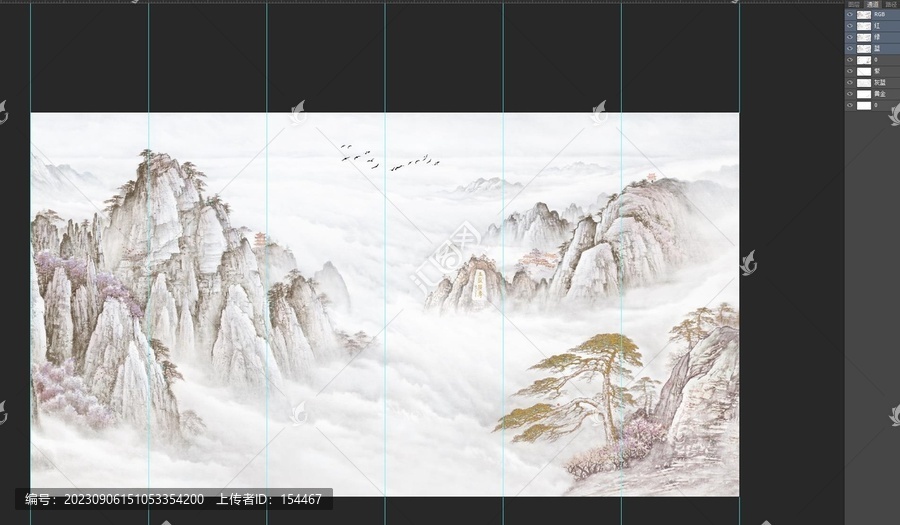Hide the RGB composite channel eye
The width and height of the screenshot is (900, 525).
pyautogui.click(x=849, y=14)
